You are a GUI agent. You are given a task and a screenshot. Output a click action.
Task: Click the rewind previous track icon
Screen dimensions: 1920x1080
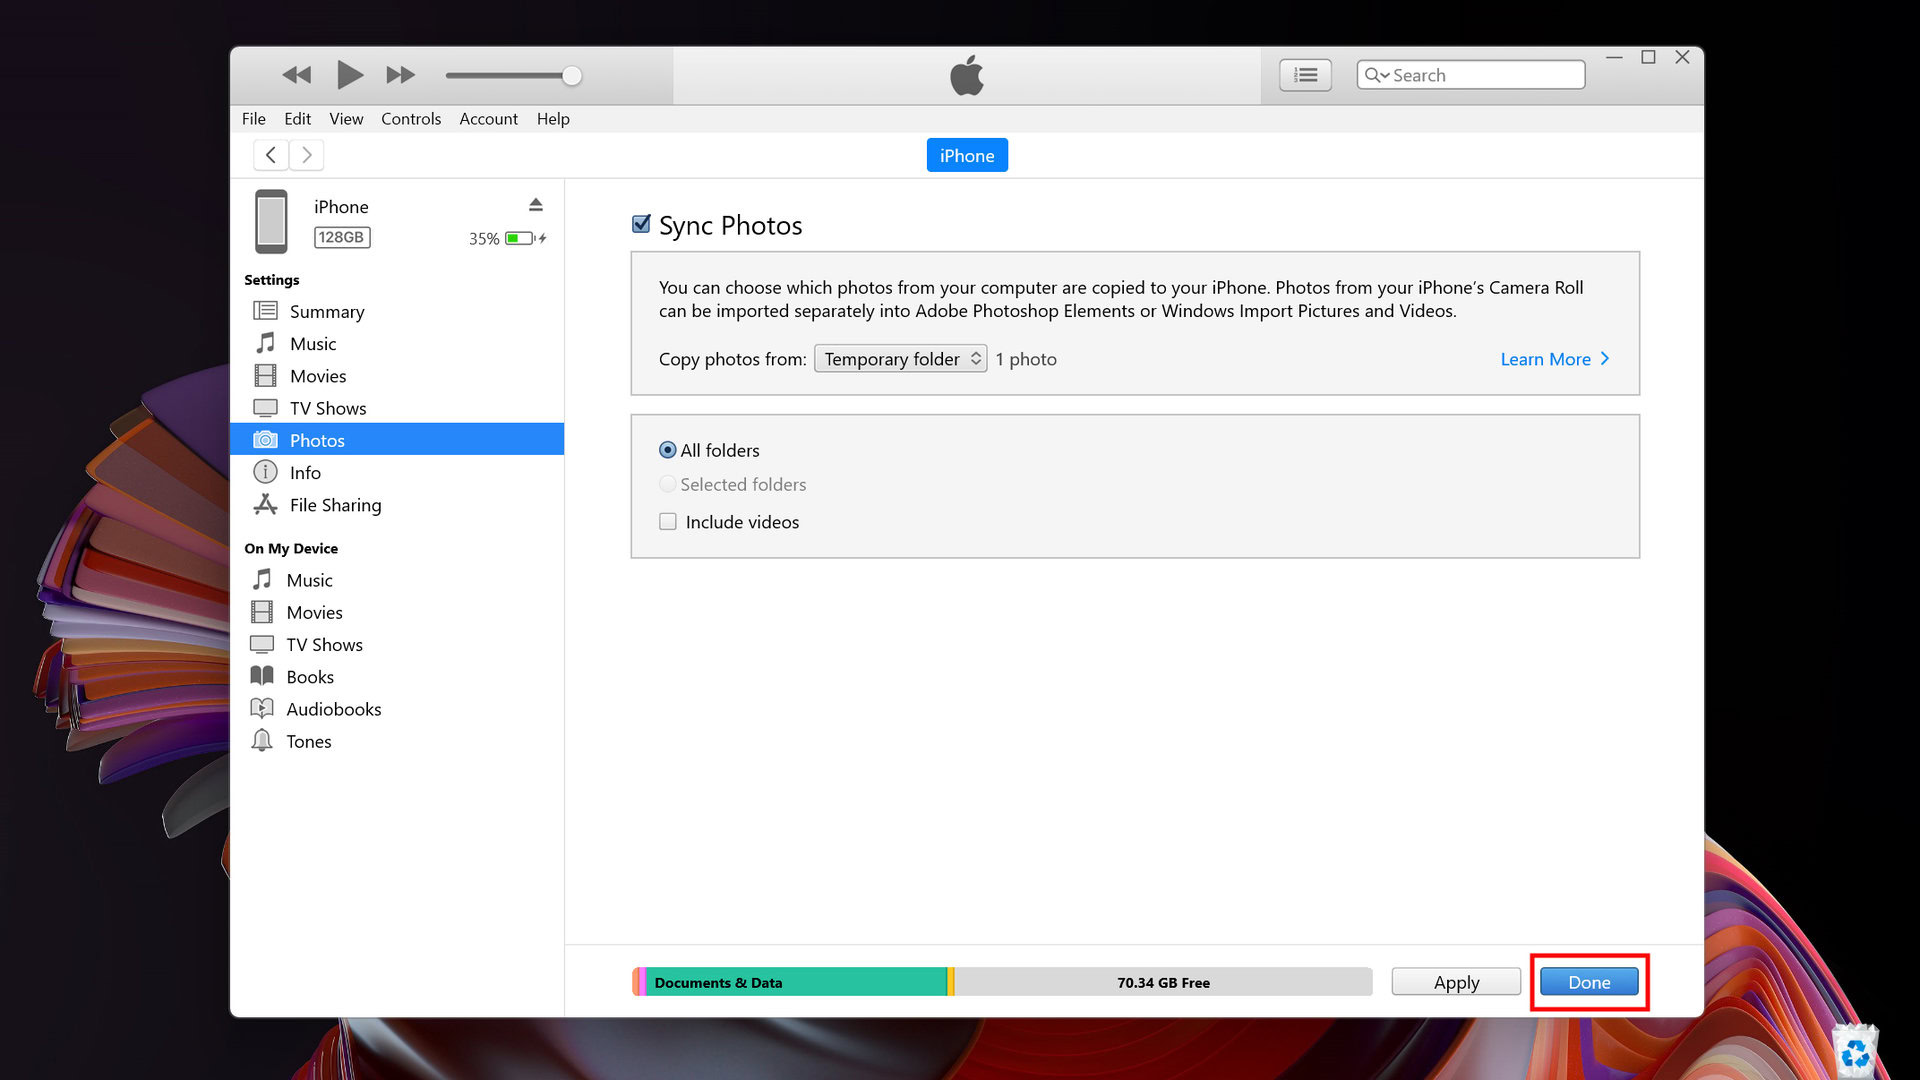tap(297, 75)
